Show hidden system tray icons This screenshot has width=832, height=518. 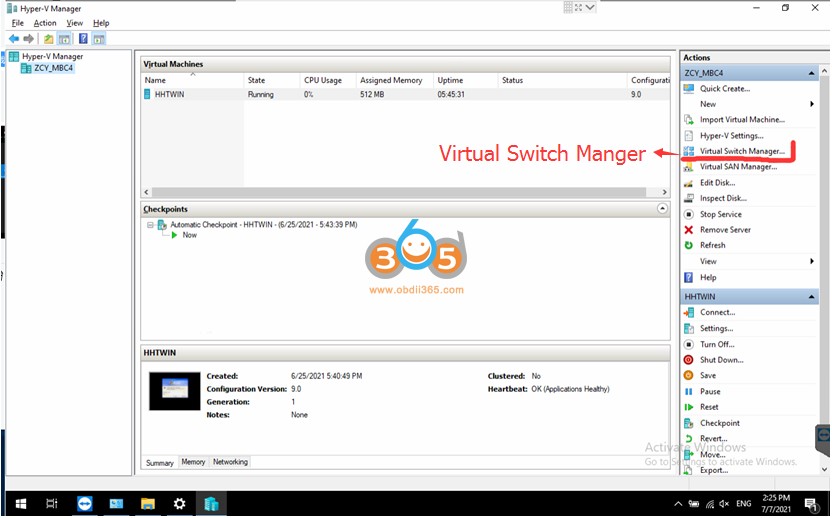(x=678, y=504)
